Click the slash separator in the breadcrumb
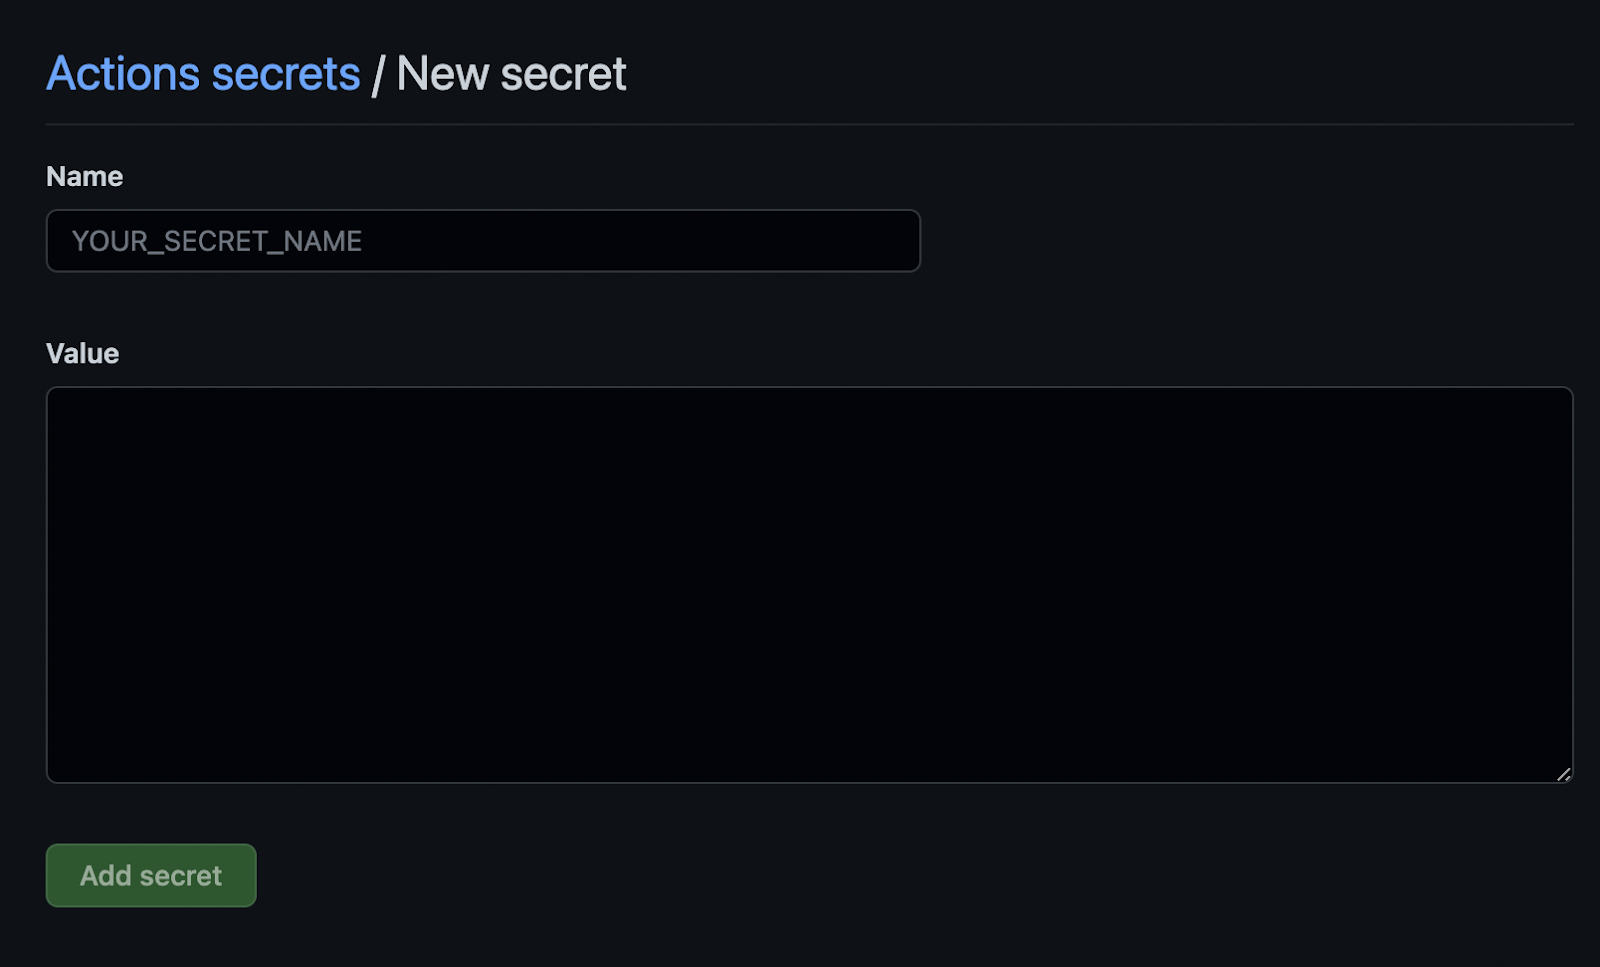 coord(378,75)
